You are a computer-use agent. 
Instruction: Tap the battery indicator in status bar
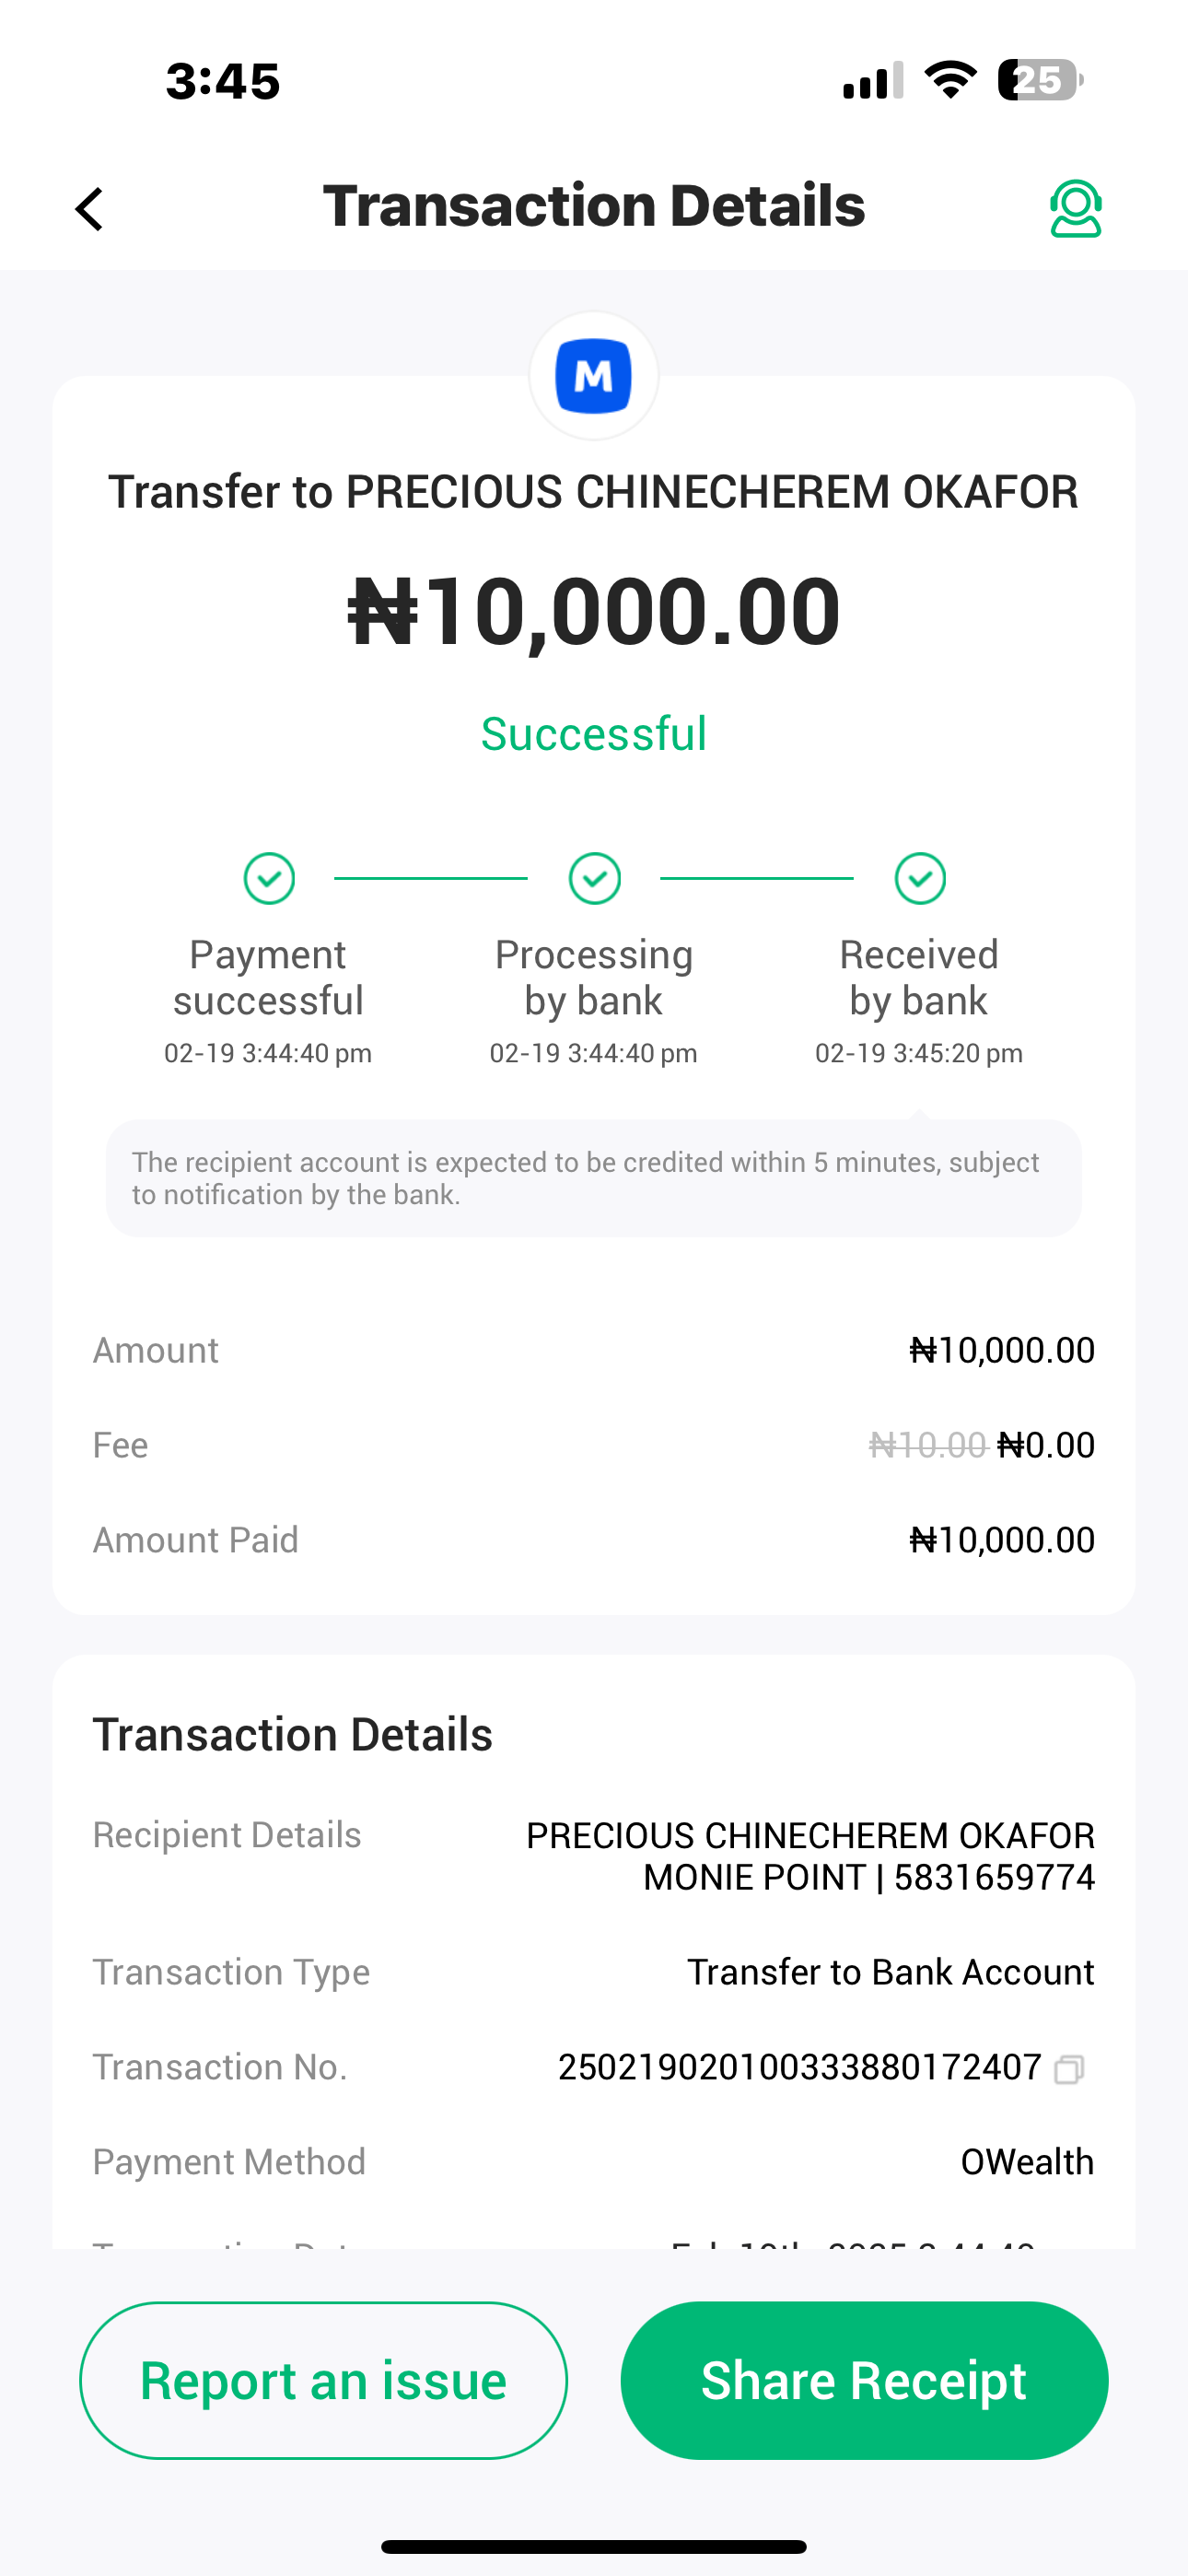click(x=1039, y=80)
